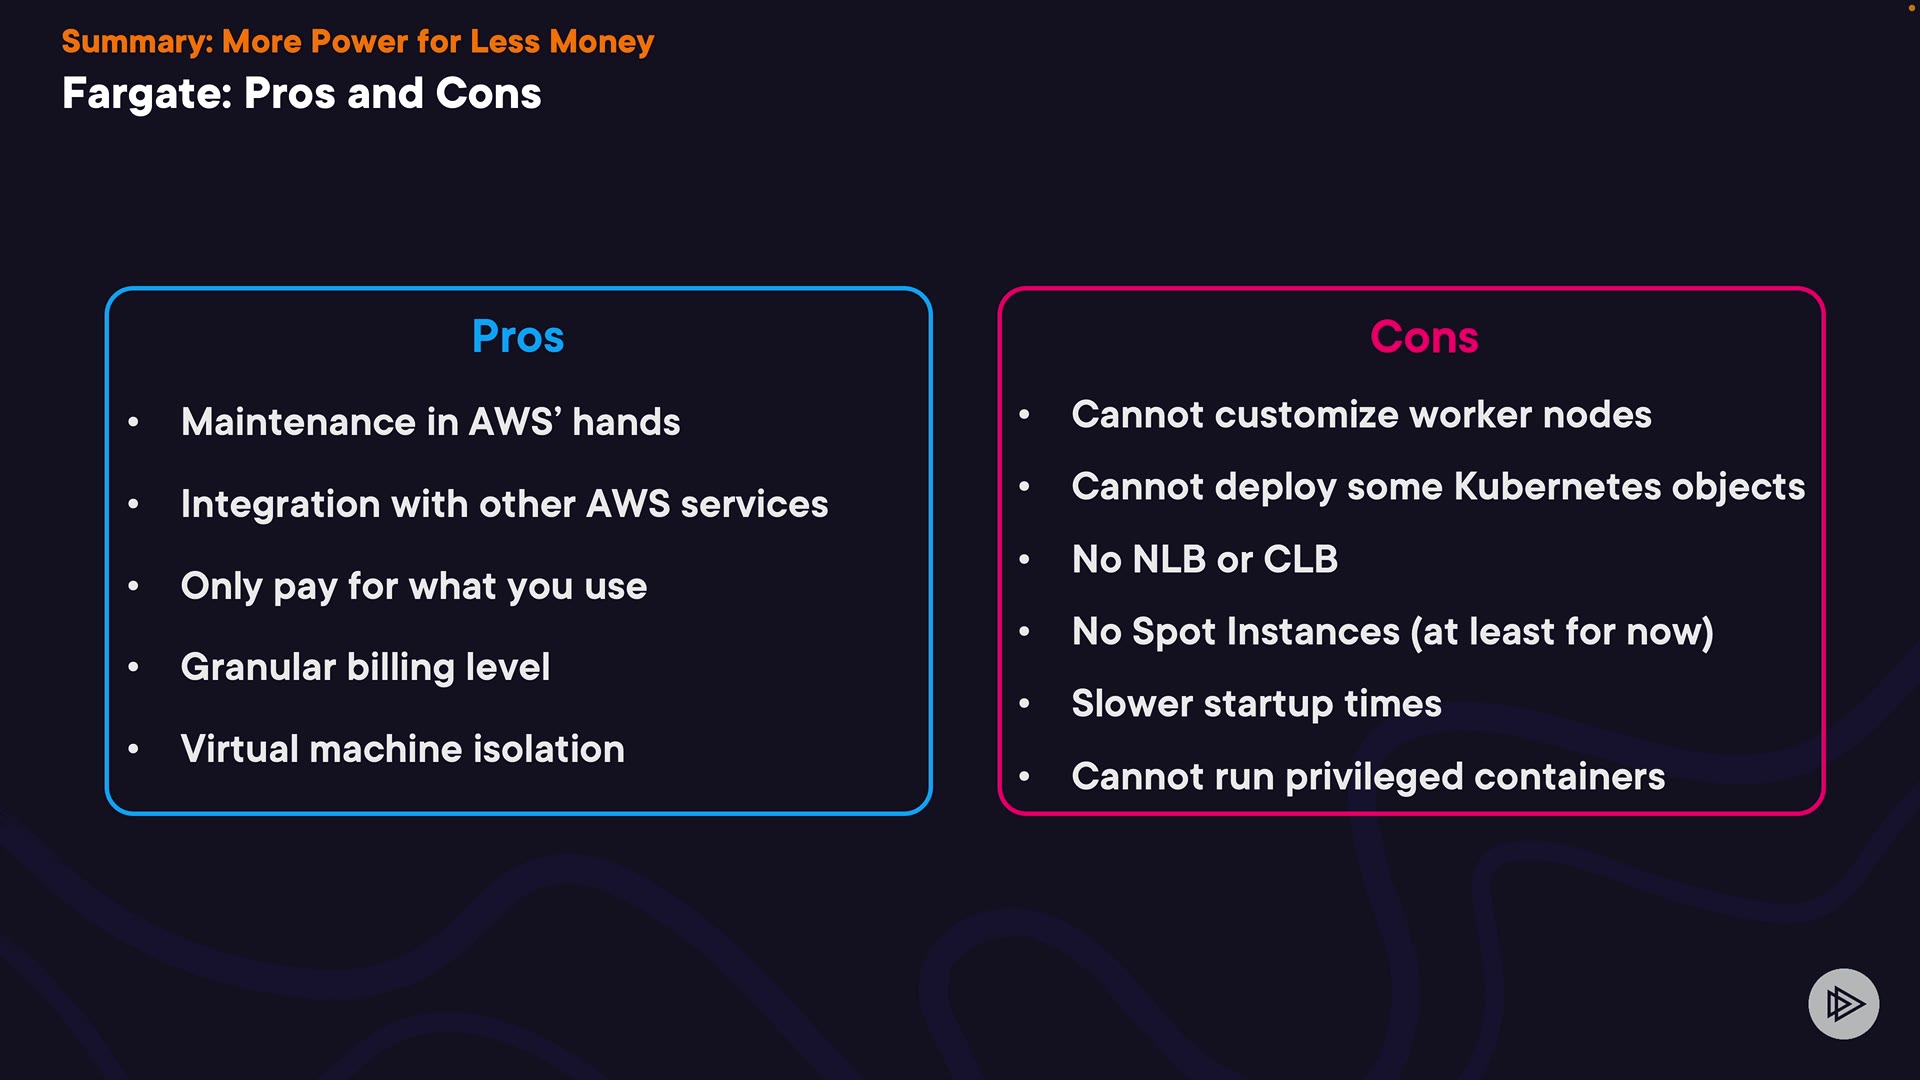The width and height of the screenshot is (1920, 1080).
Task: Select "Cannot deploy some Kubernetes objects" line
Action: 1438,487
